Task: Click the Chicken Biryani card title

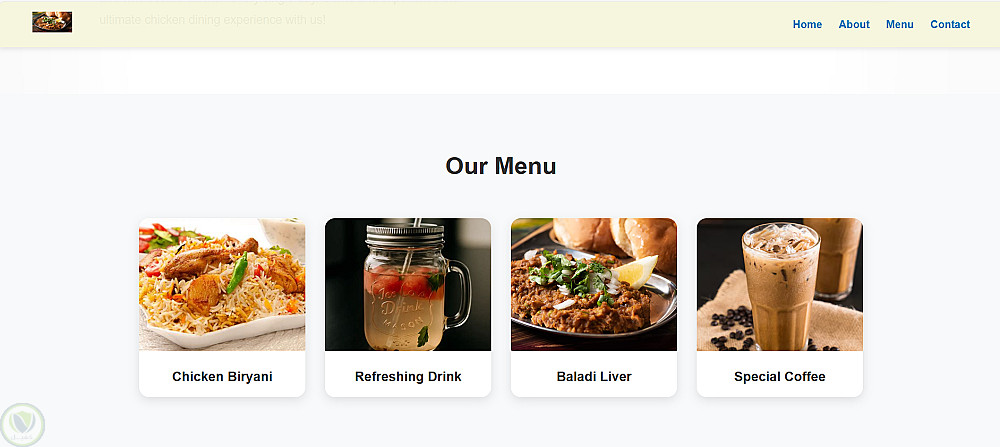Action: click(x=222, y=377)
